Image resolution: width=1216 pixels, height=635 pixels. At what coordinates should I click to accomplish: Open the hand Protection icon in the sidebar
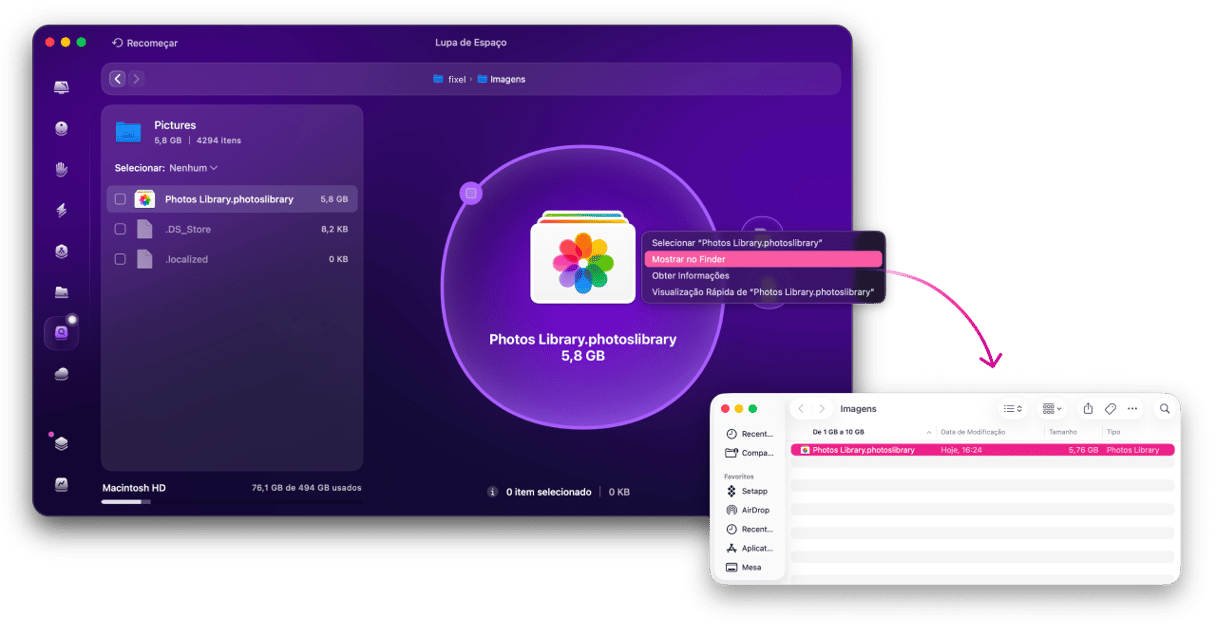click(x=62, y=169)
